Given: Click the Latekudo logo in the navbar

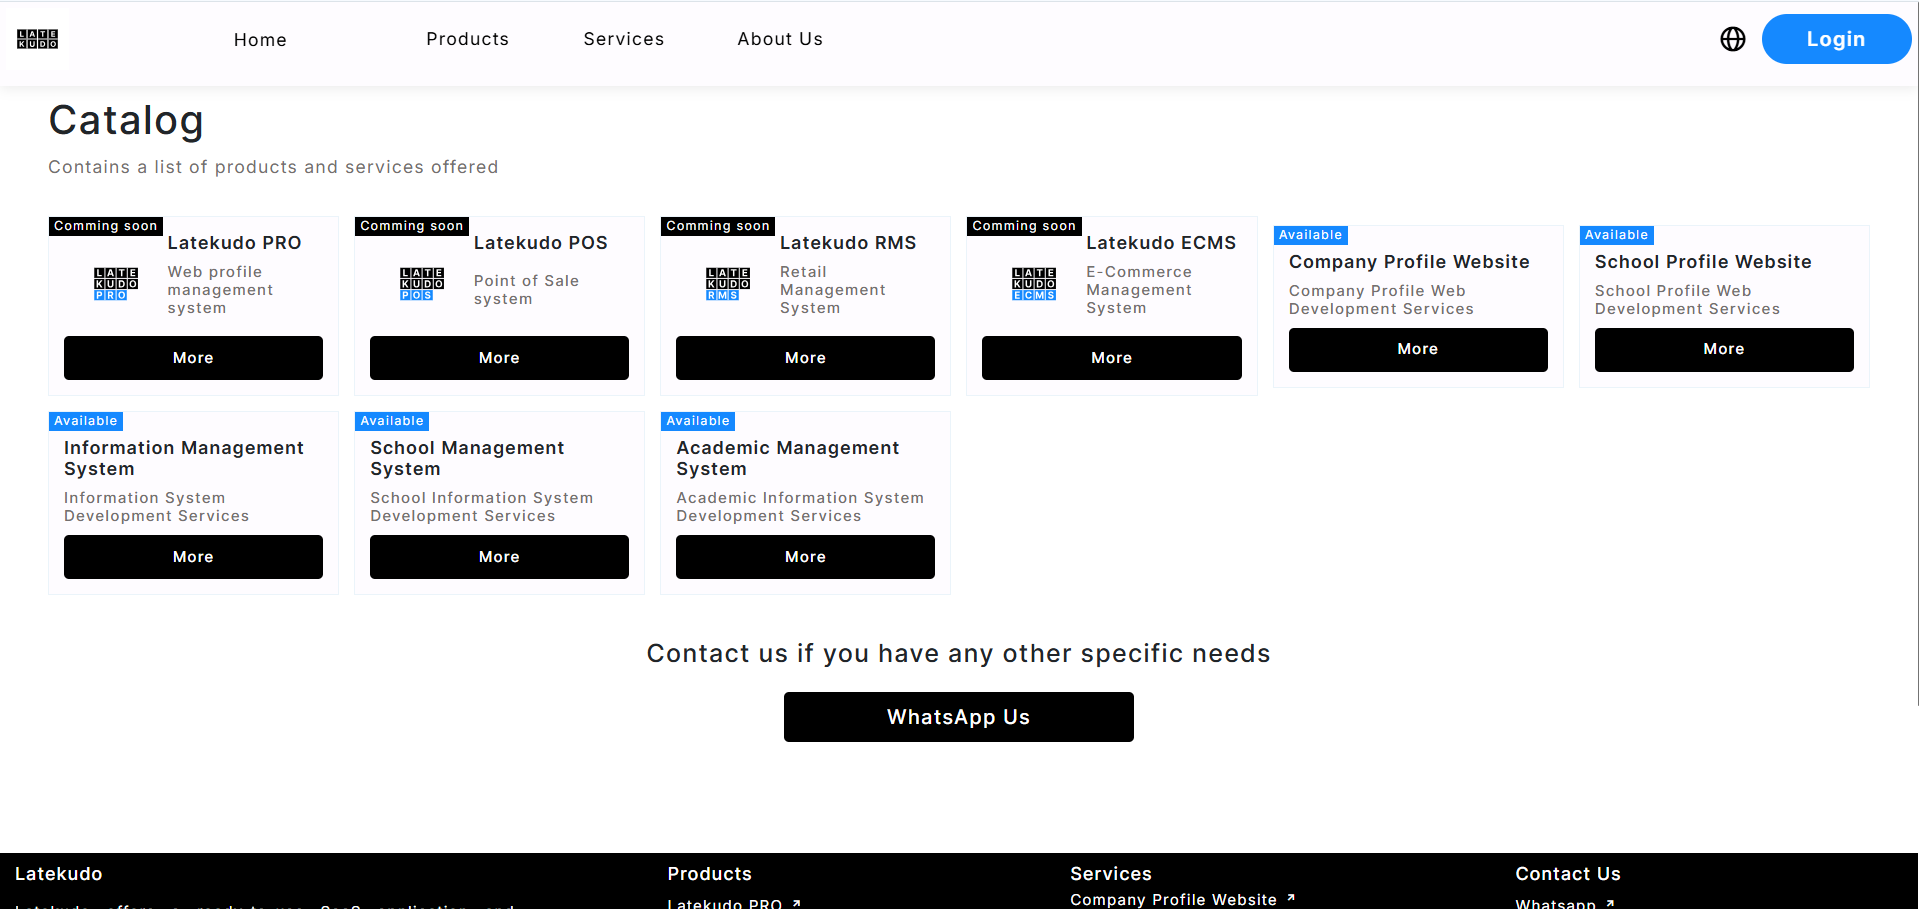Looking at the screenshot, I should click(x=38, y=39).
